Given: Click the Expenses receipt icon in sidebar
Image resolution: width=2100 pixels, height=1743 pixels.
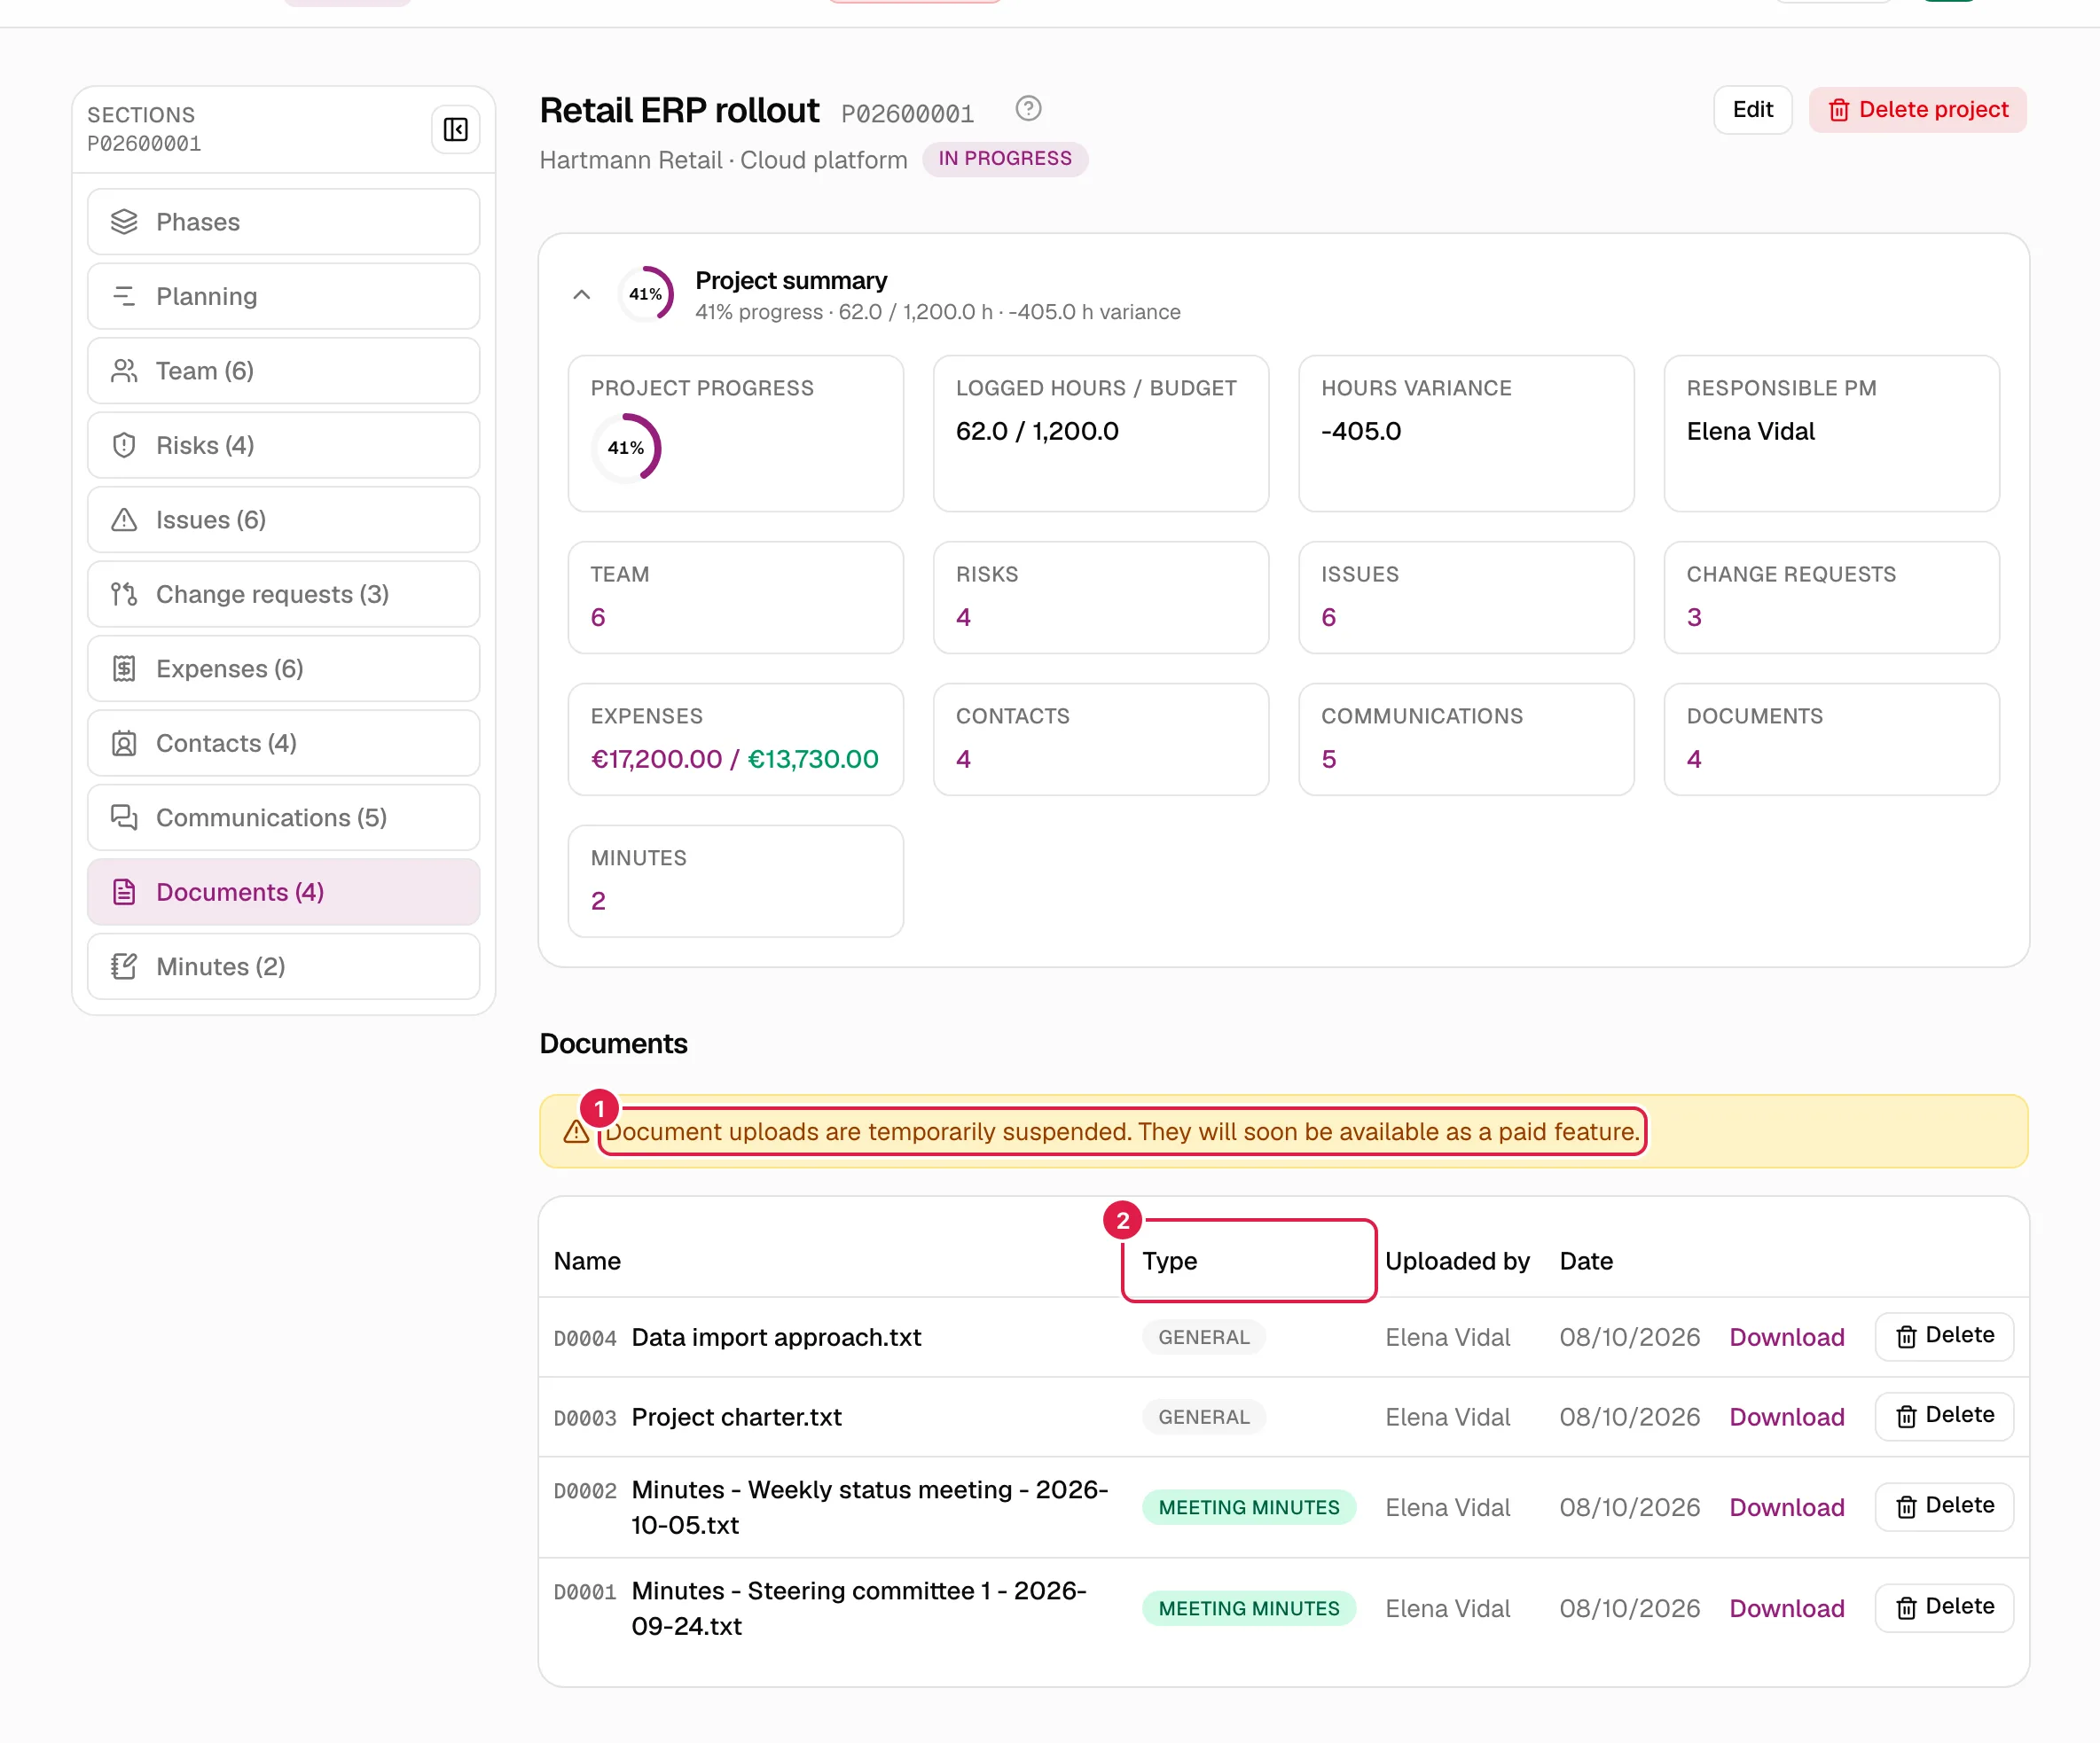Looking at the screenshot, I should click(124, 669).
